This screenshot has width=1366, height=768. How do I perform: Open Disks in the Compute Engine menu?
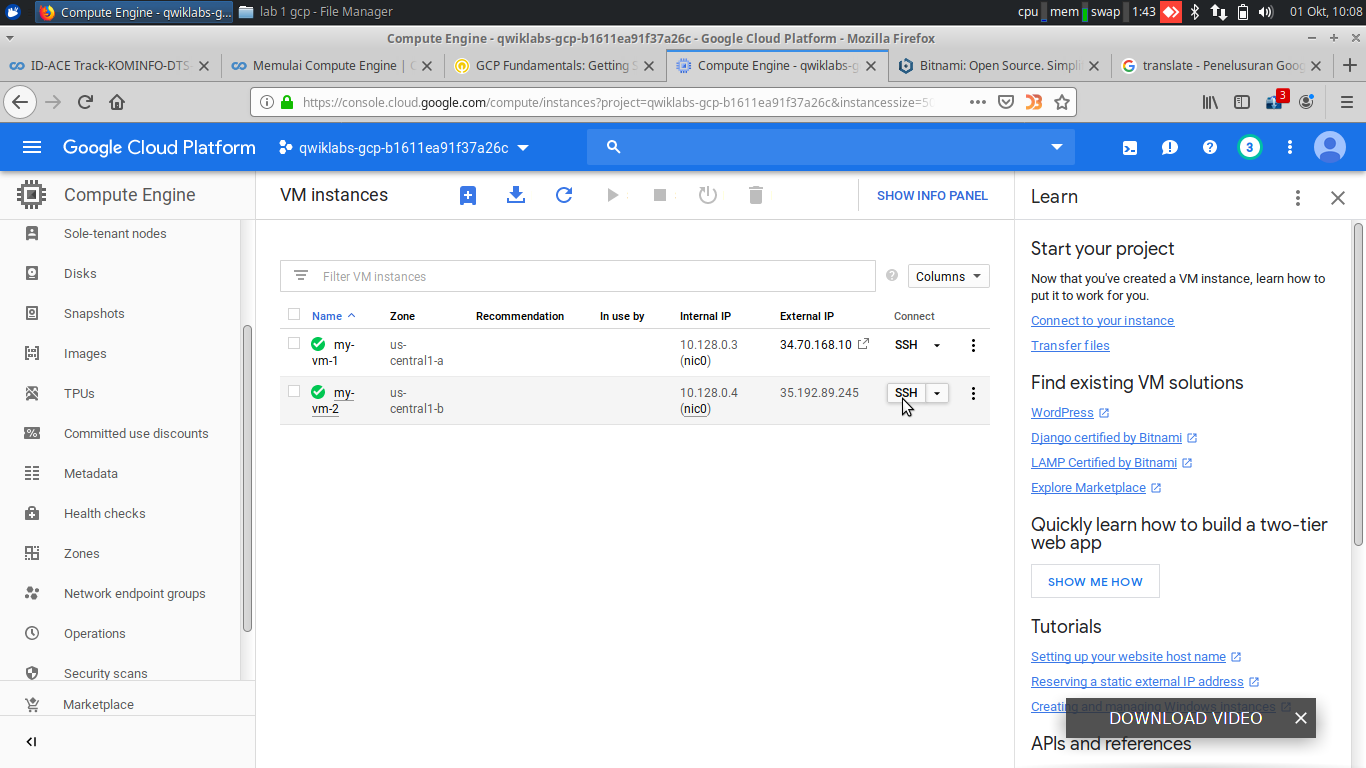[x=80, y=274]
